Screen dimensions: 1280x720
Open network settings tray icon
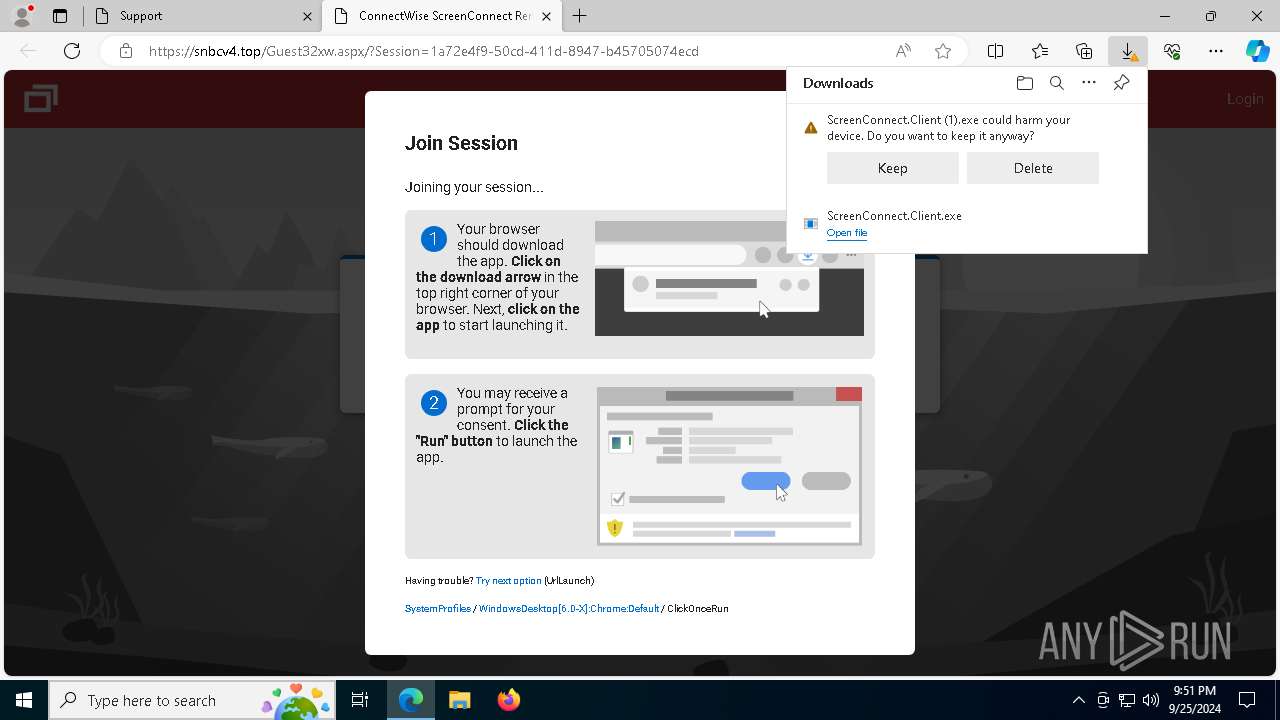click(x=1127, y=700)
